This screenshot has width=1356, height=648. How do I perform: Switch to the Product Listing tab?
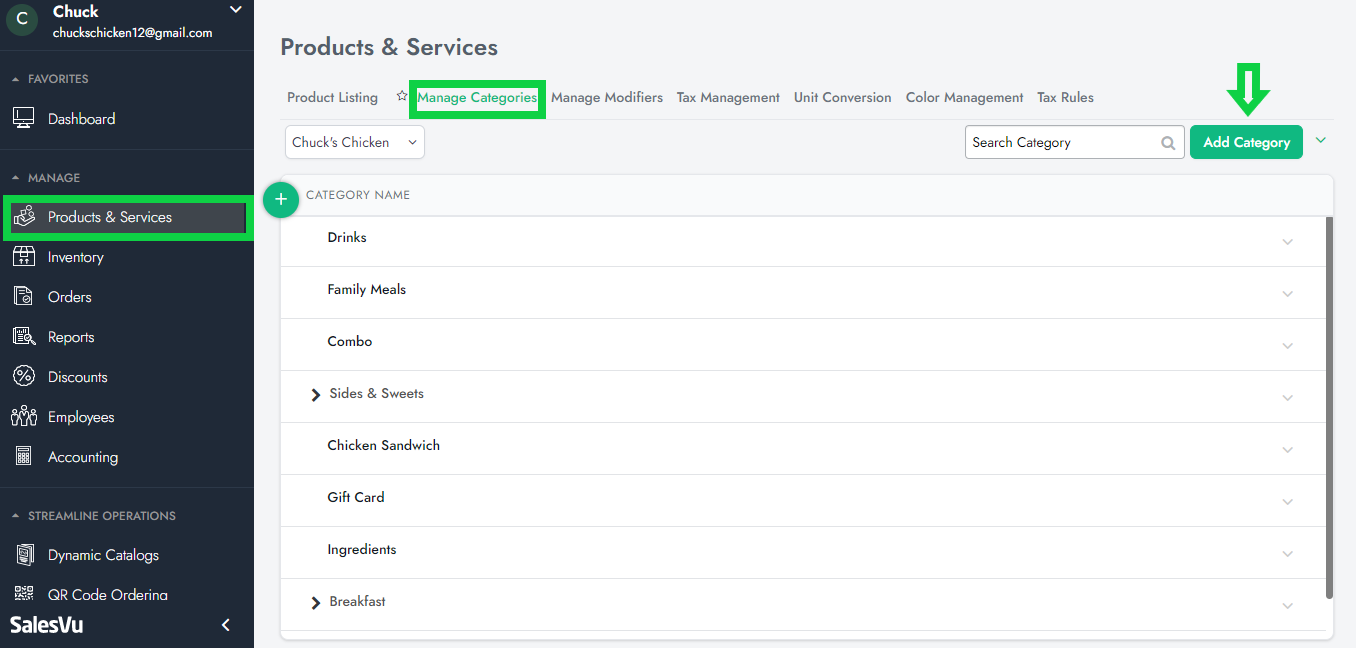332,98
